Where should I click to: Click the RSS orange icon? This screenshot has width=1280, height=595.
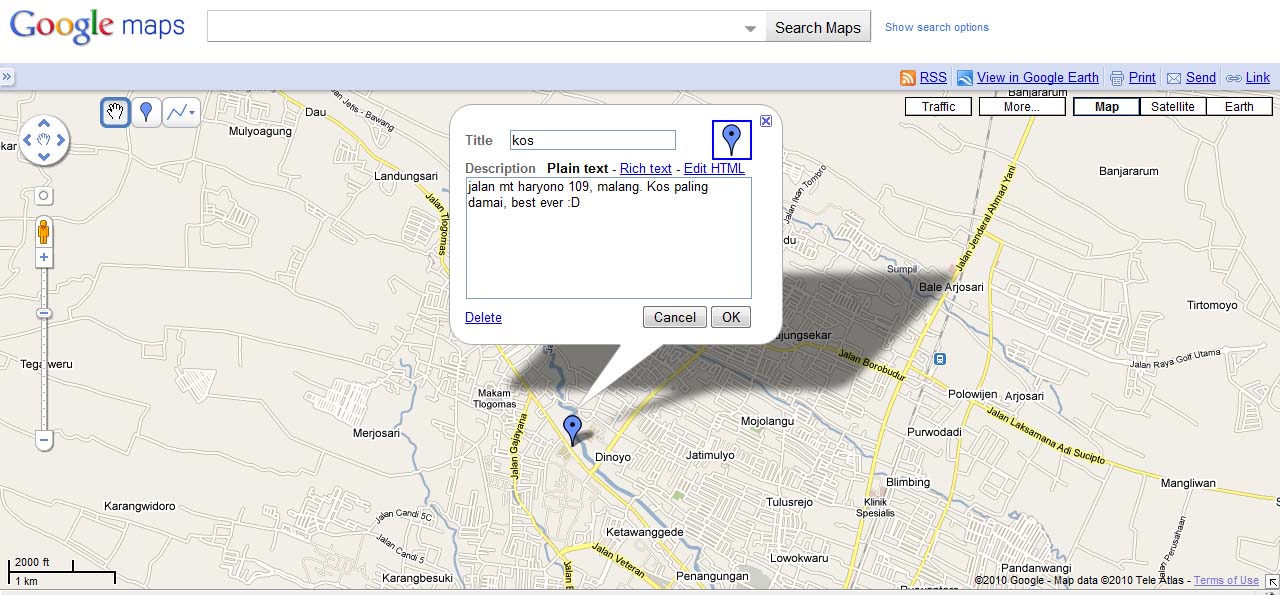(908, 78)
